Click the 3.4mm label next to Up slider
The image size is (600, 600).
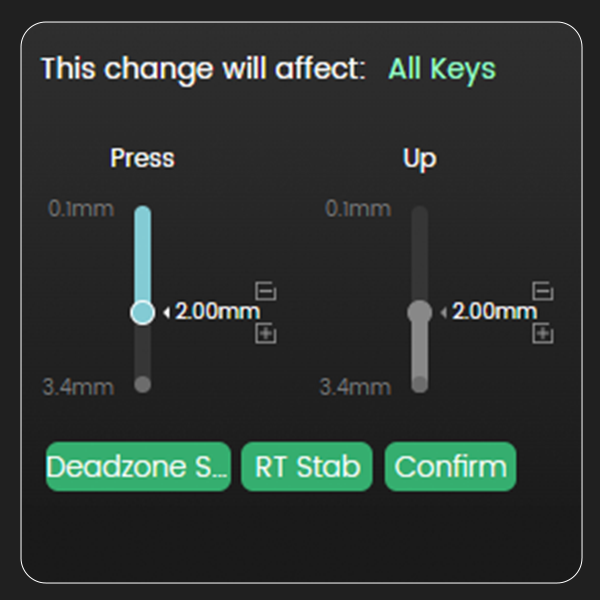click(356, 386)
